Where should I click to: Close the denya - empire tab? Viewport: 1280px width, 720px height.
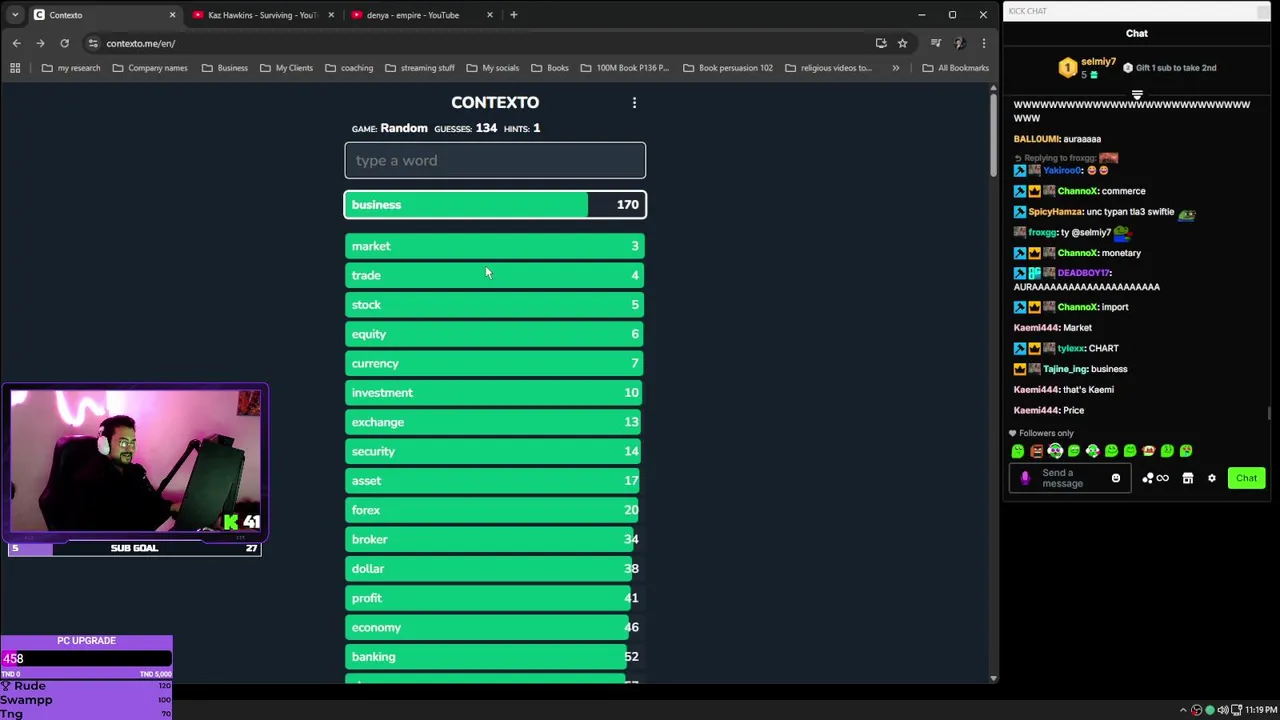coord(489,15)
